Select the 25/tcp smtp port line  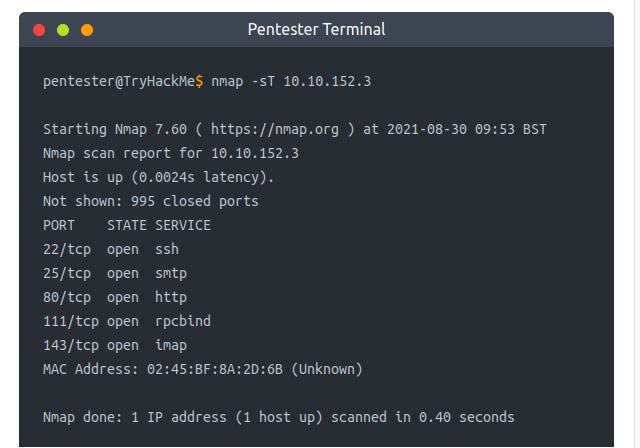115,274
